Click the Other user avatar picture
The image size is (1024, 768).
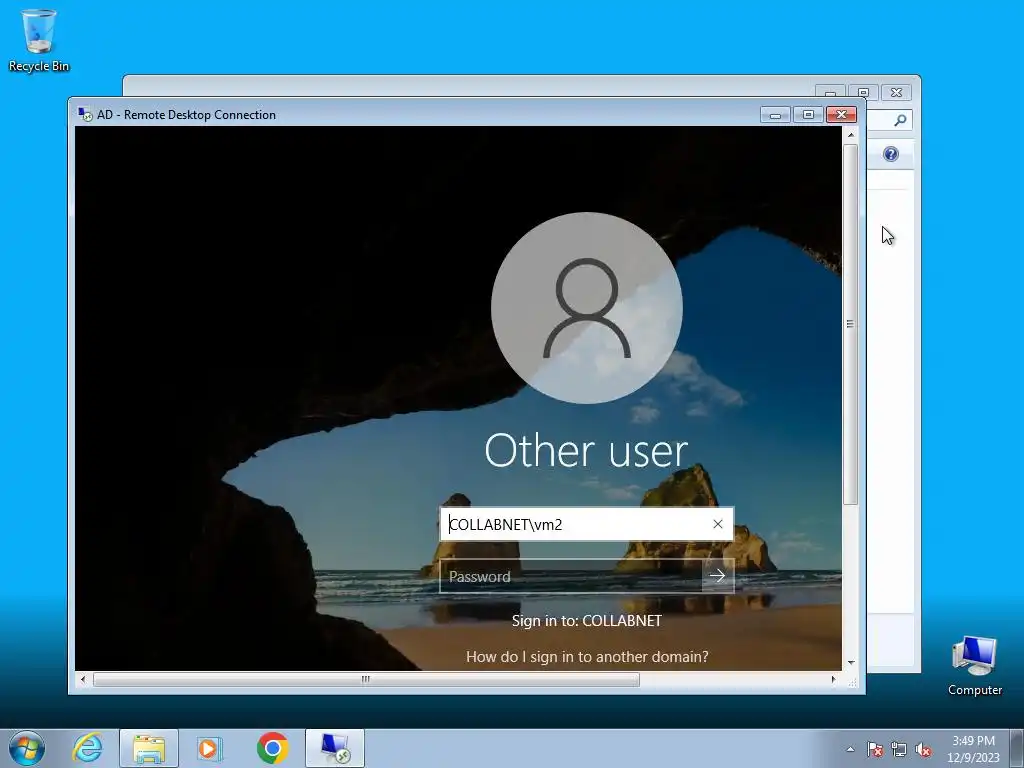pos(586,308)
